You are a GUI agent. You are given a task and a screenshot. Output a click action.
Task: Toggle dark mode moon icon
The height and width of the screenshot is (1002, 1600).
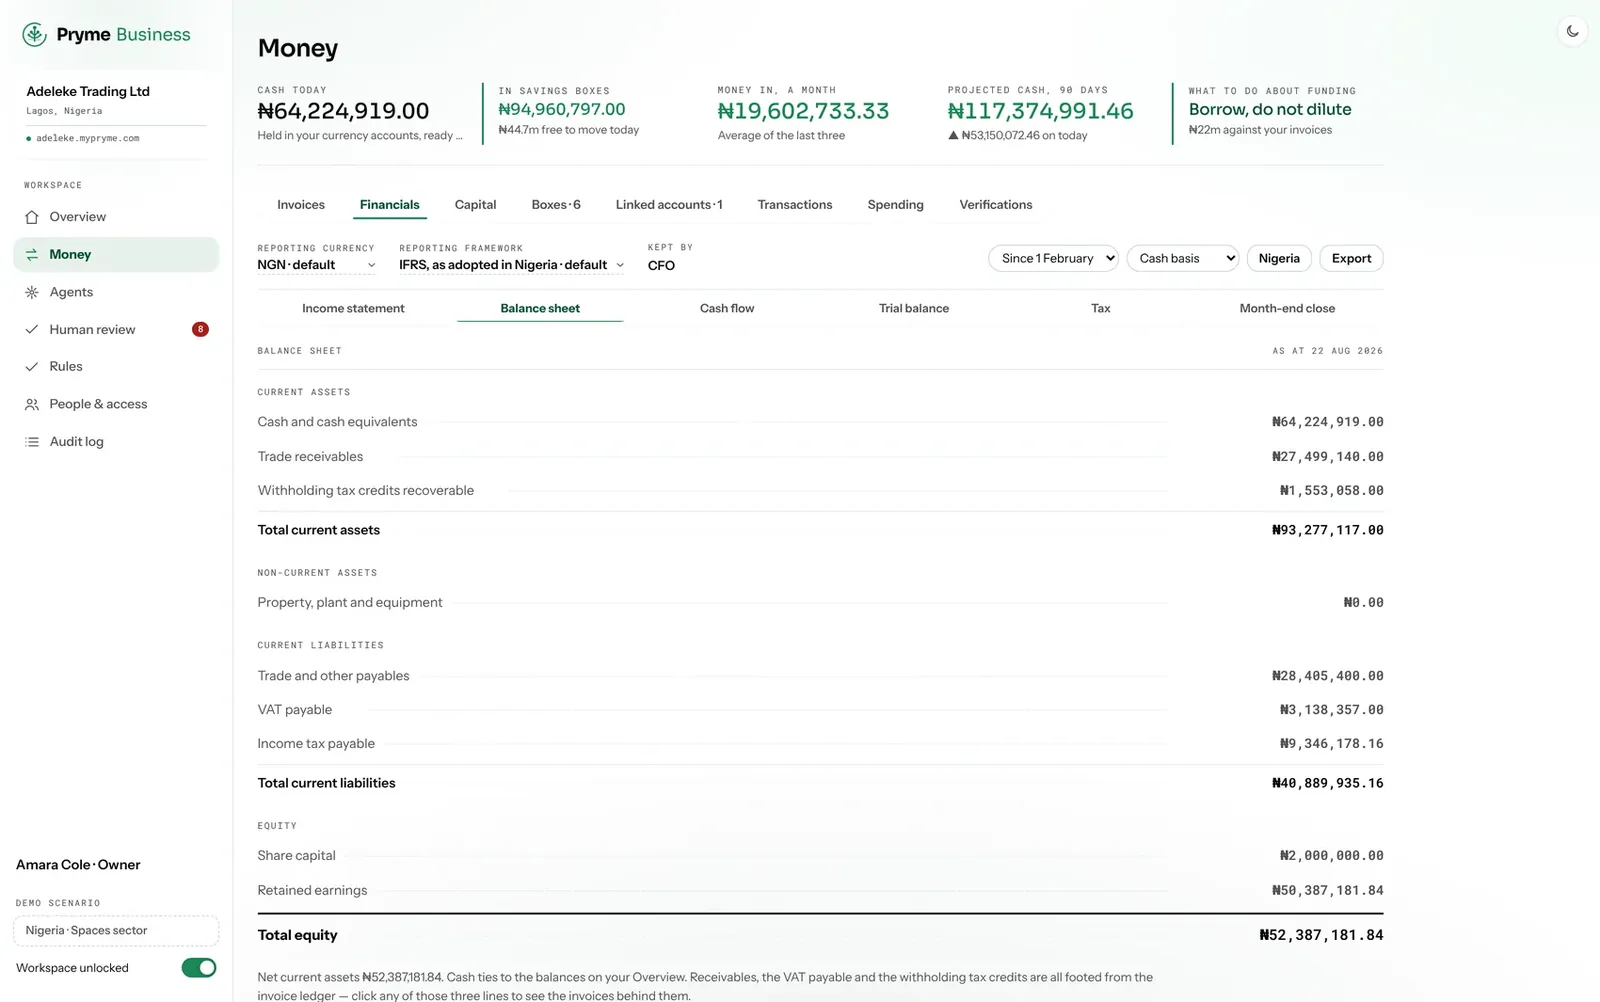pyautogui.click(x=1573, y=31)
